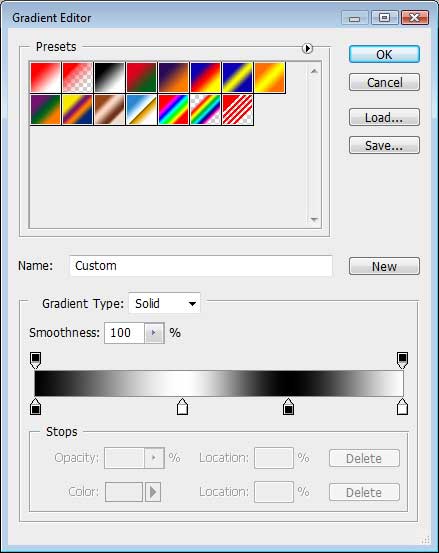Click the color stop Location field

274,492
